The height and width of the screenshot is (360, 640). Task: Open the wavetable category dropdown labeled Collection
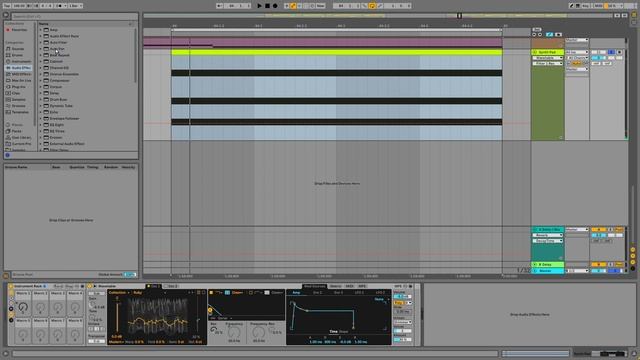[x=119, y=292]
